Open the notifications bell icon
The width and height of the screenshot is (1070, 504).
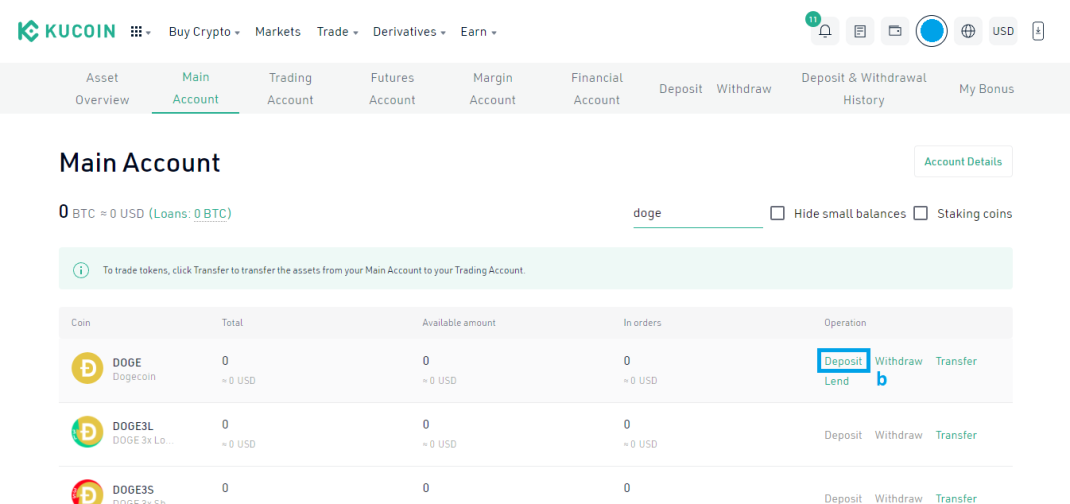(825, 31)
